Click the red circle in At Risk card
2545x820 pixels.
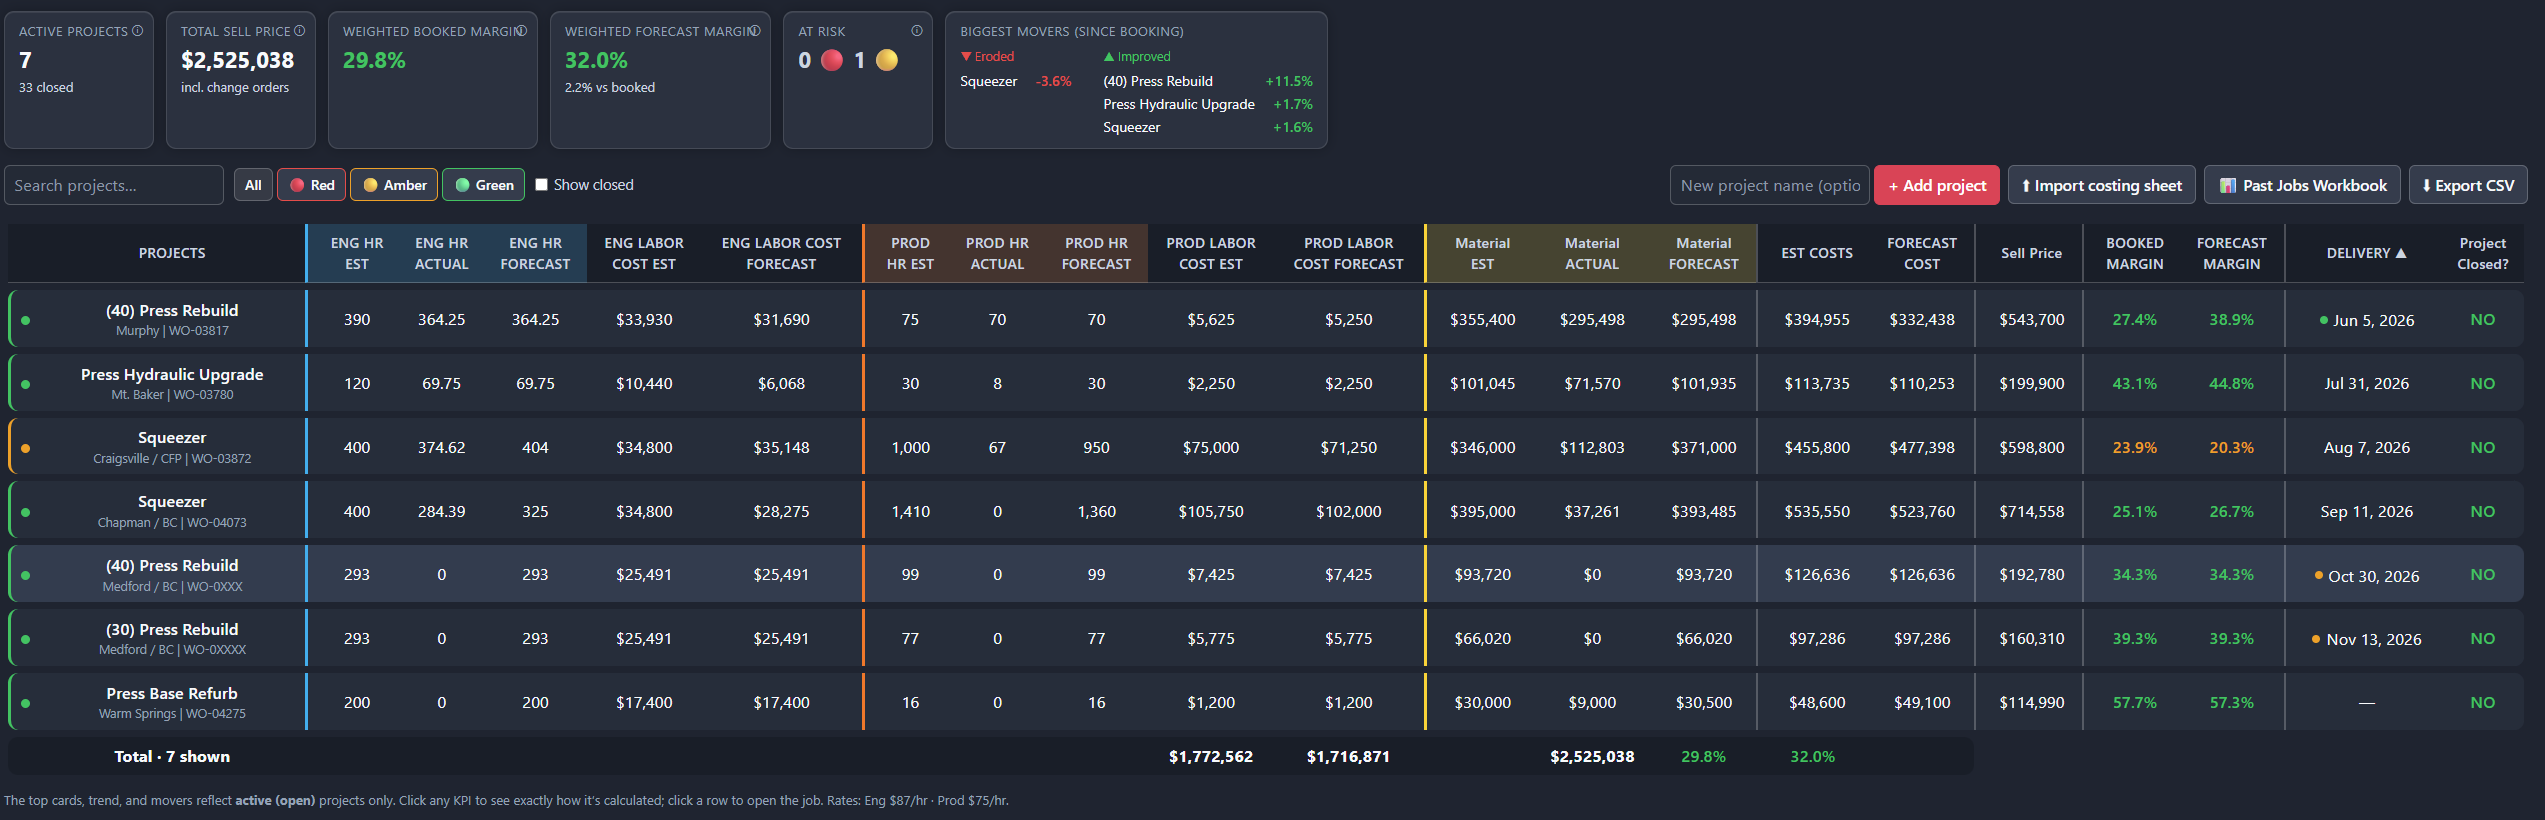[832, 60]
